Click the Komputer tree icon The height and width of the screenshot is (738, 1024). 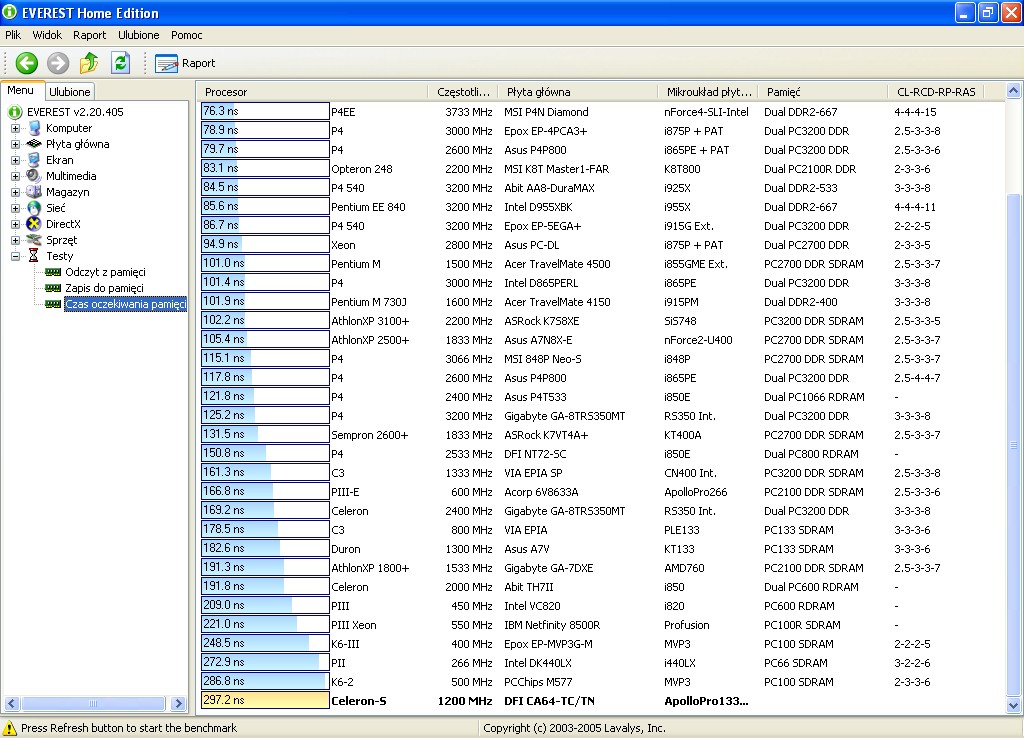(x=35, y=128)
